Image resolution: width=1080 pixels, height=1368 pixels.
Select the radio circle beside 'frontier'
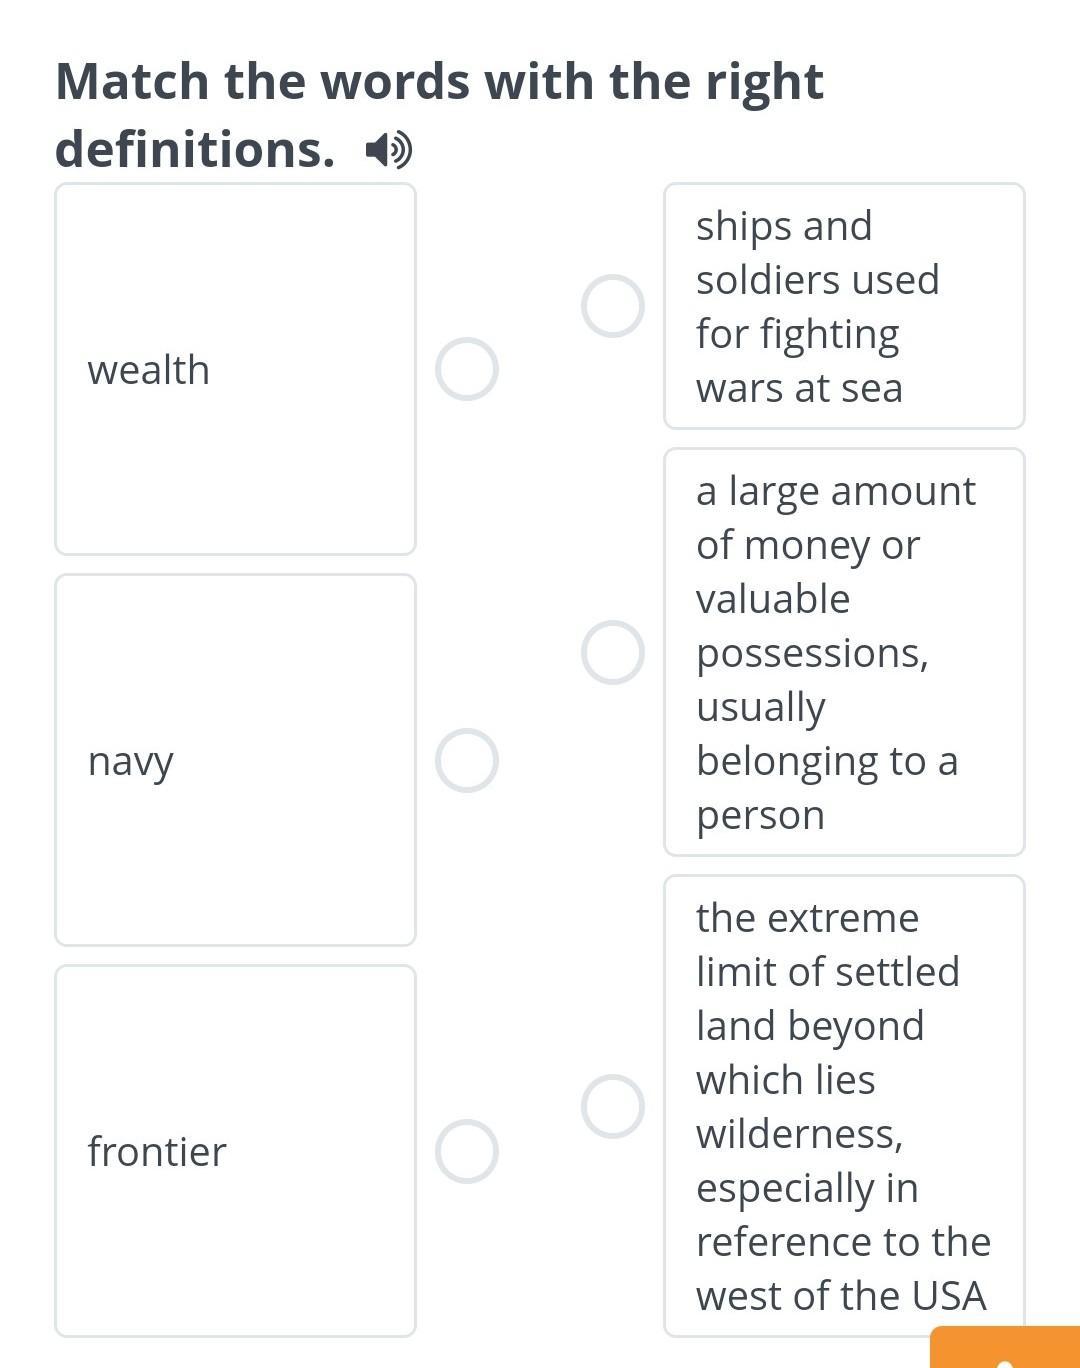[467, 1151]
